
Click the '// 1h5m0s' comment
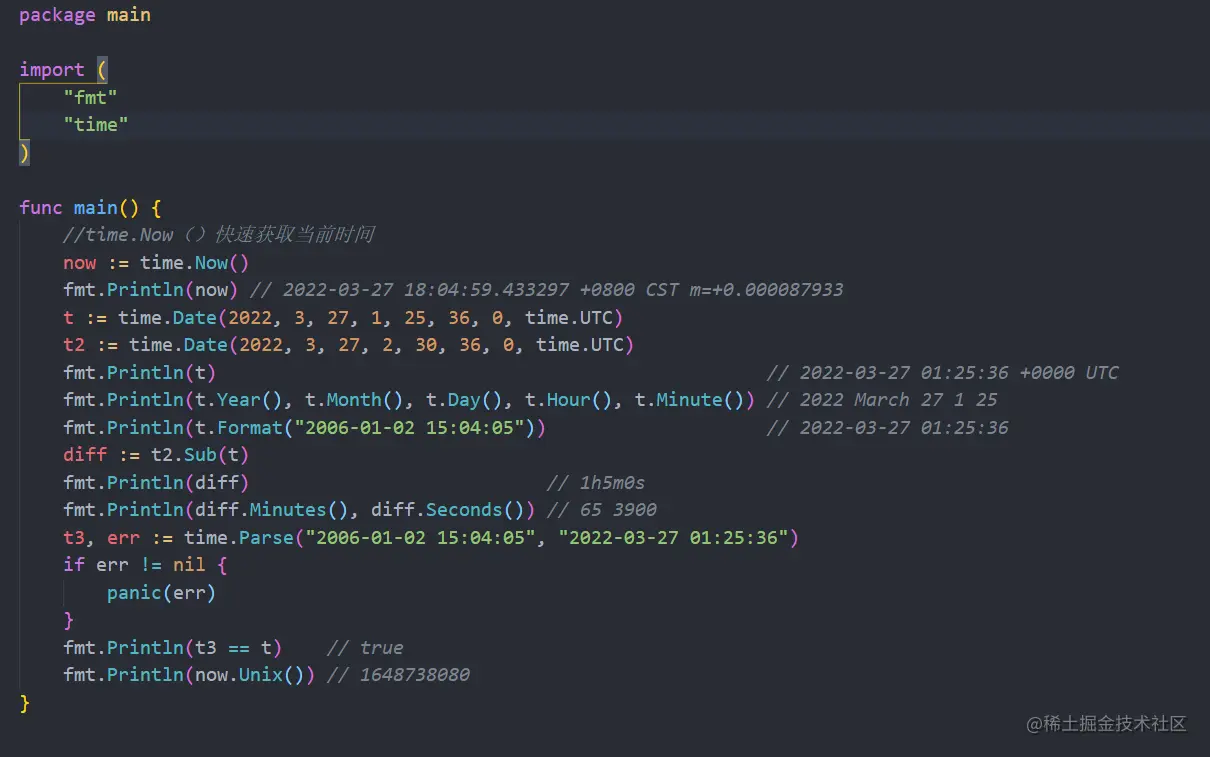pyautogui.click(x=596, y=482)
